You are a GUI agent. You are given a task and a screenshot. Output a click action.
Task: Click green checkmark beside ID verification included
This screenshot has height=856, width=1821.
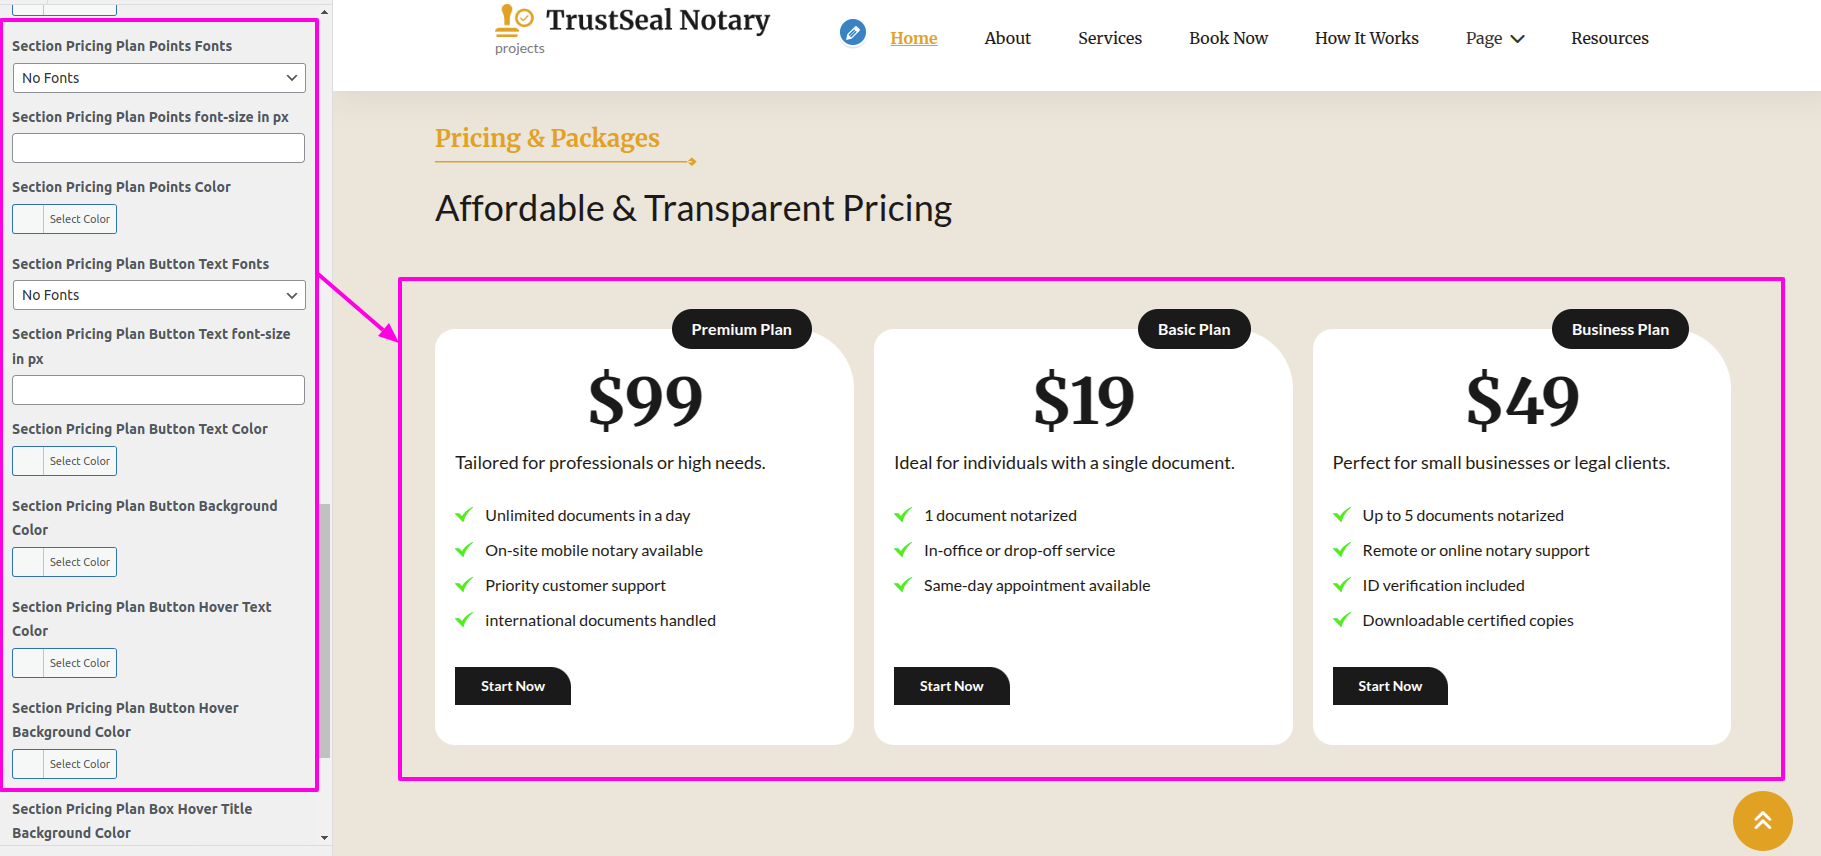point(1342,585)
